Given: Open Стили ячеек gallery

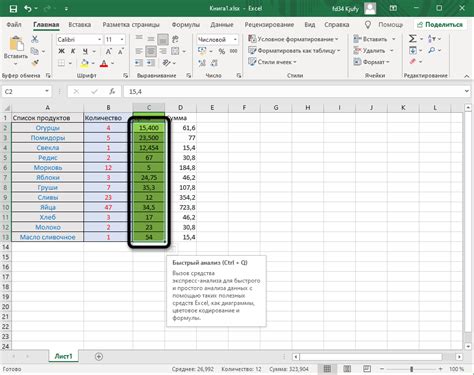Looking at the screenshot, I should click(272, 62).
